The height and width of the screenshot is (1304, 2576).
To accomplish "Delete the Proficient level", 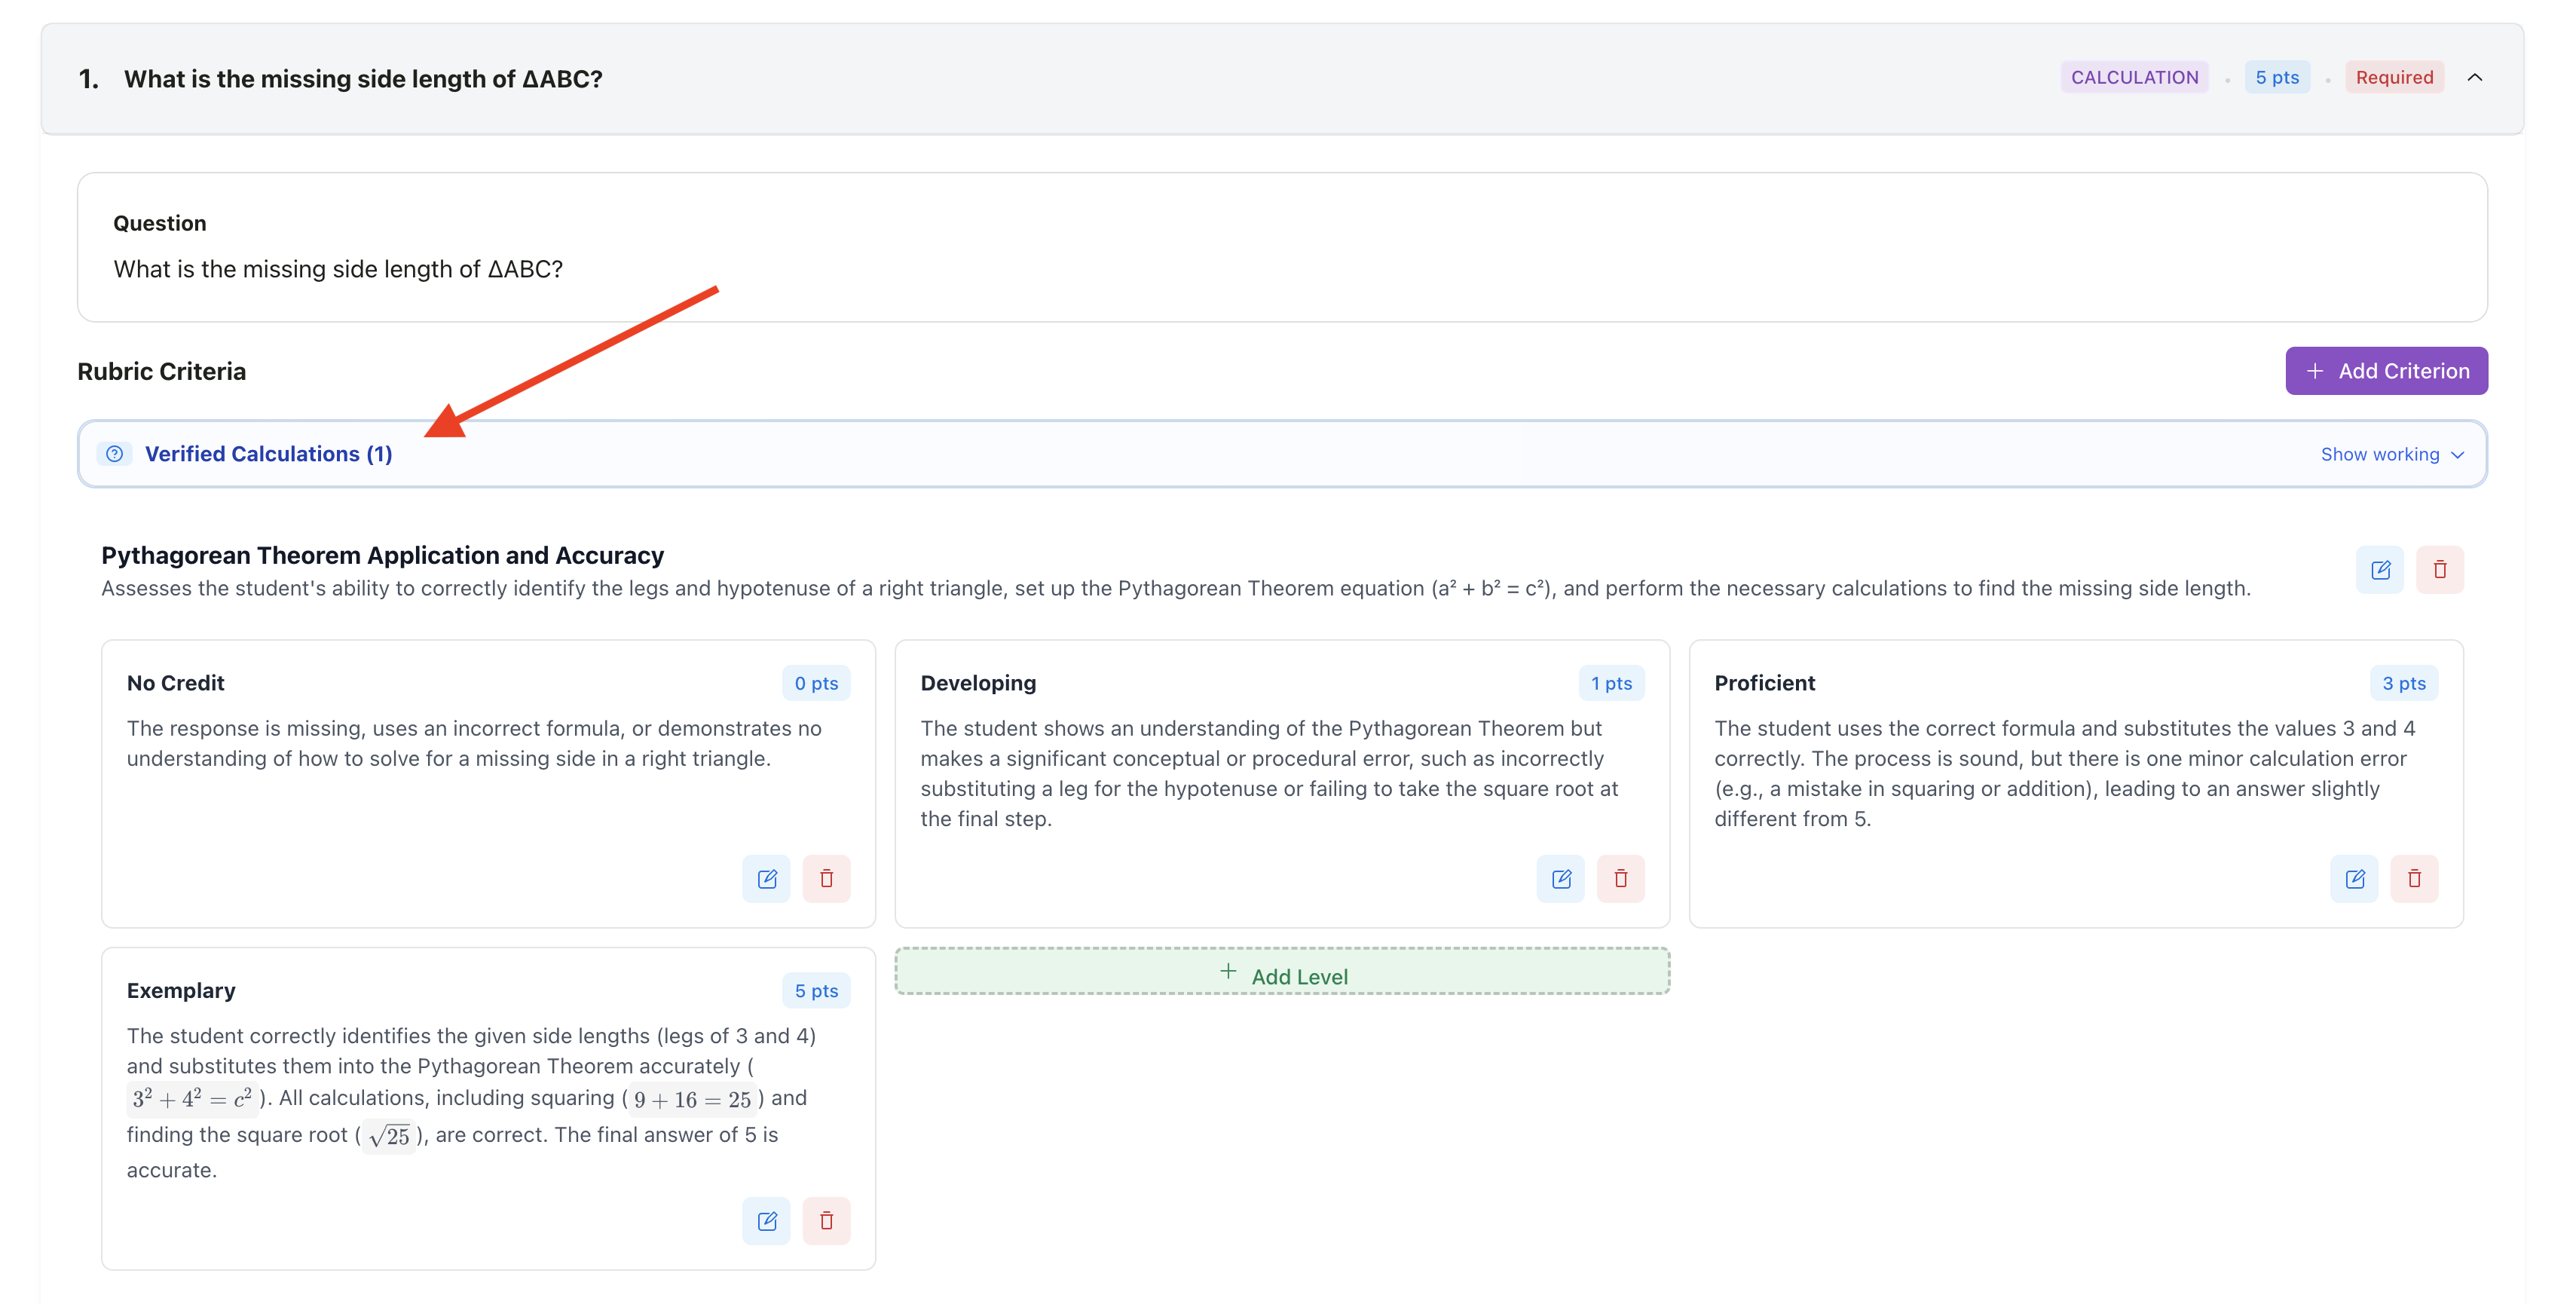I will 2415,878.
